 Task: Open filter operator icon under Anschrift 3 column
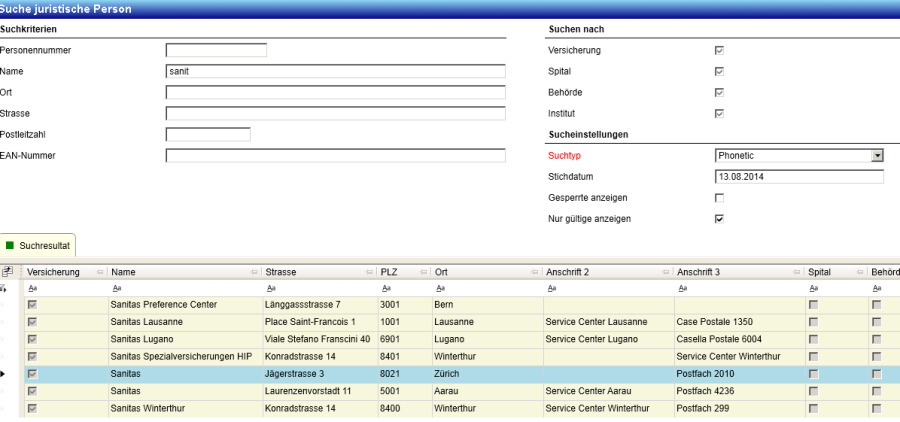pos(682,288)
